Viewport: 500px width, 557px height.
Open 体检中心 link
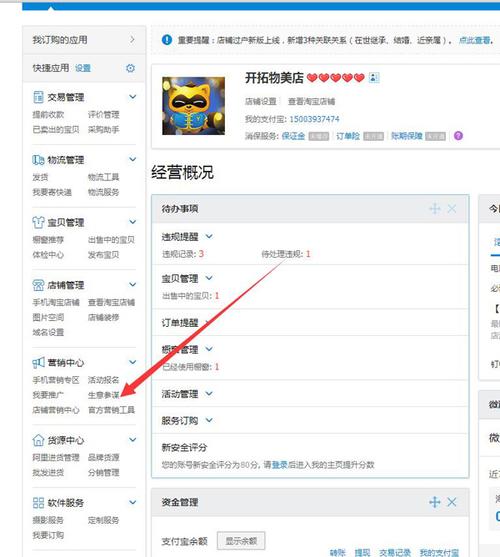point(48,255)
